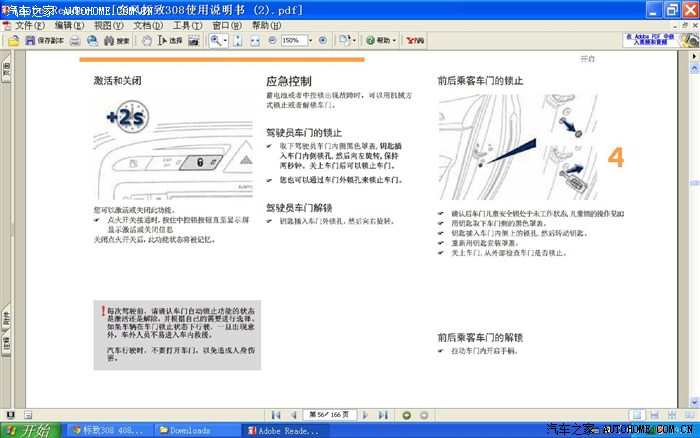The height and width of the screenshot is (438, 700).
Task: Select the zoom-in magnifier tool
Action: pos(216,41)
